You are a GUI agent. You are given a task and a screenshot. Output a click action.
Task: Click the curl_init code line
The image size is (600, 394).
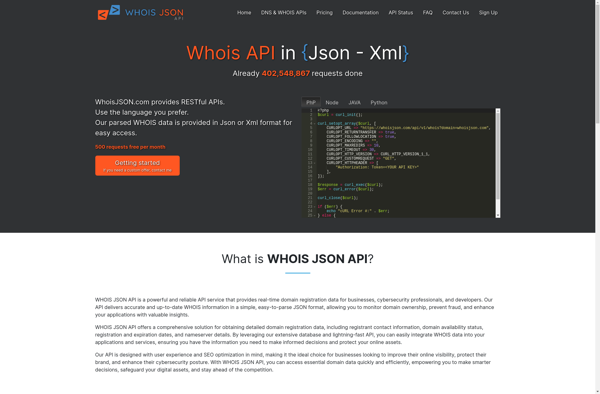(x=340, y=115)
